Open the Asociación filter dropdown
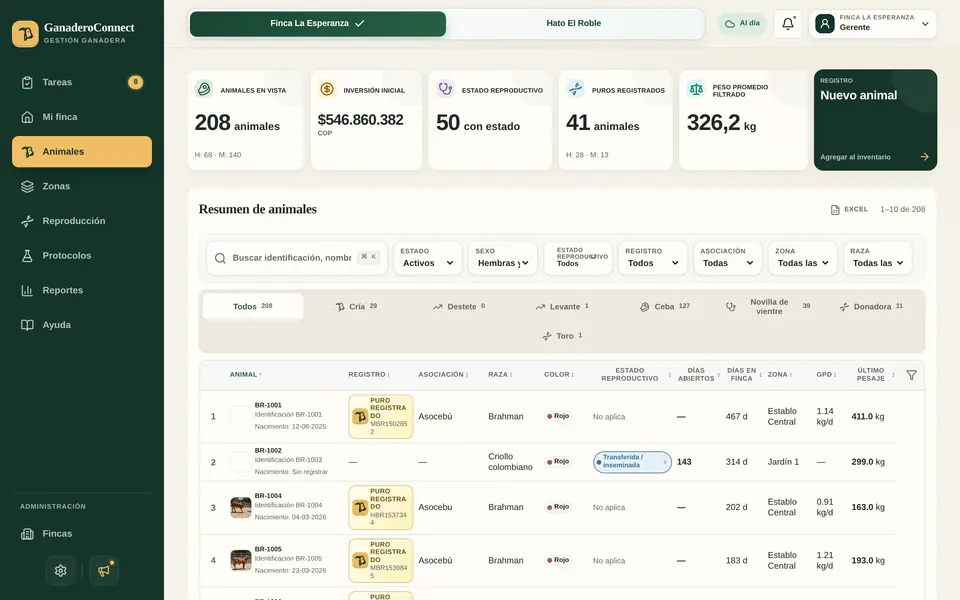 point(727,258)
